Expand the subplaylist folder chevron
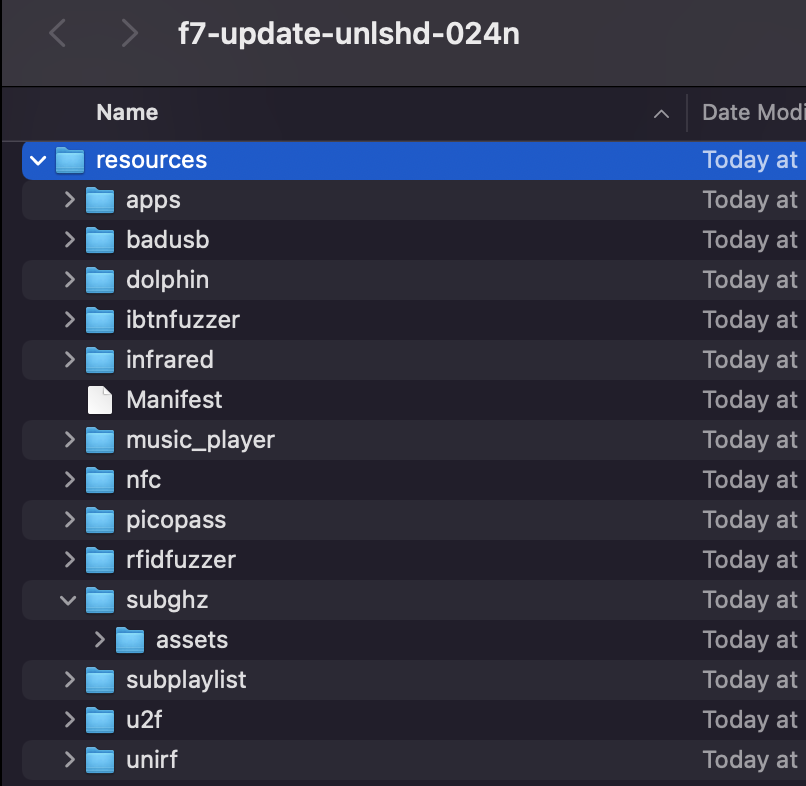Screen dimensions: 806x786 point(68,680)
